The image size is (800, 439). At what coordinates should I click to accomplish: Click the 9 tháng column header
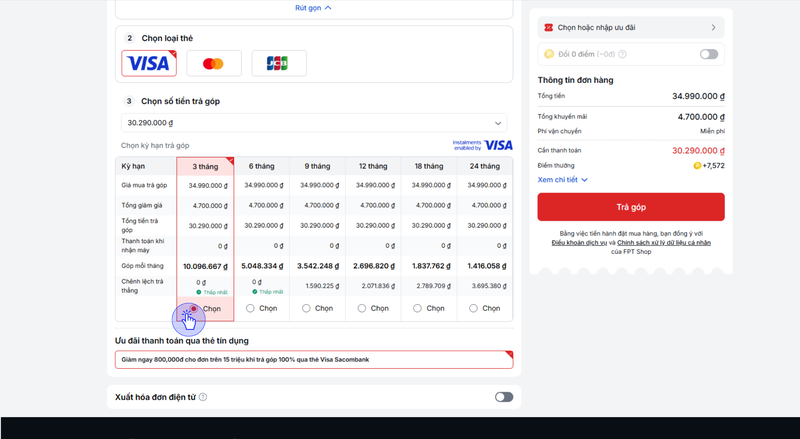317,166
